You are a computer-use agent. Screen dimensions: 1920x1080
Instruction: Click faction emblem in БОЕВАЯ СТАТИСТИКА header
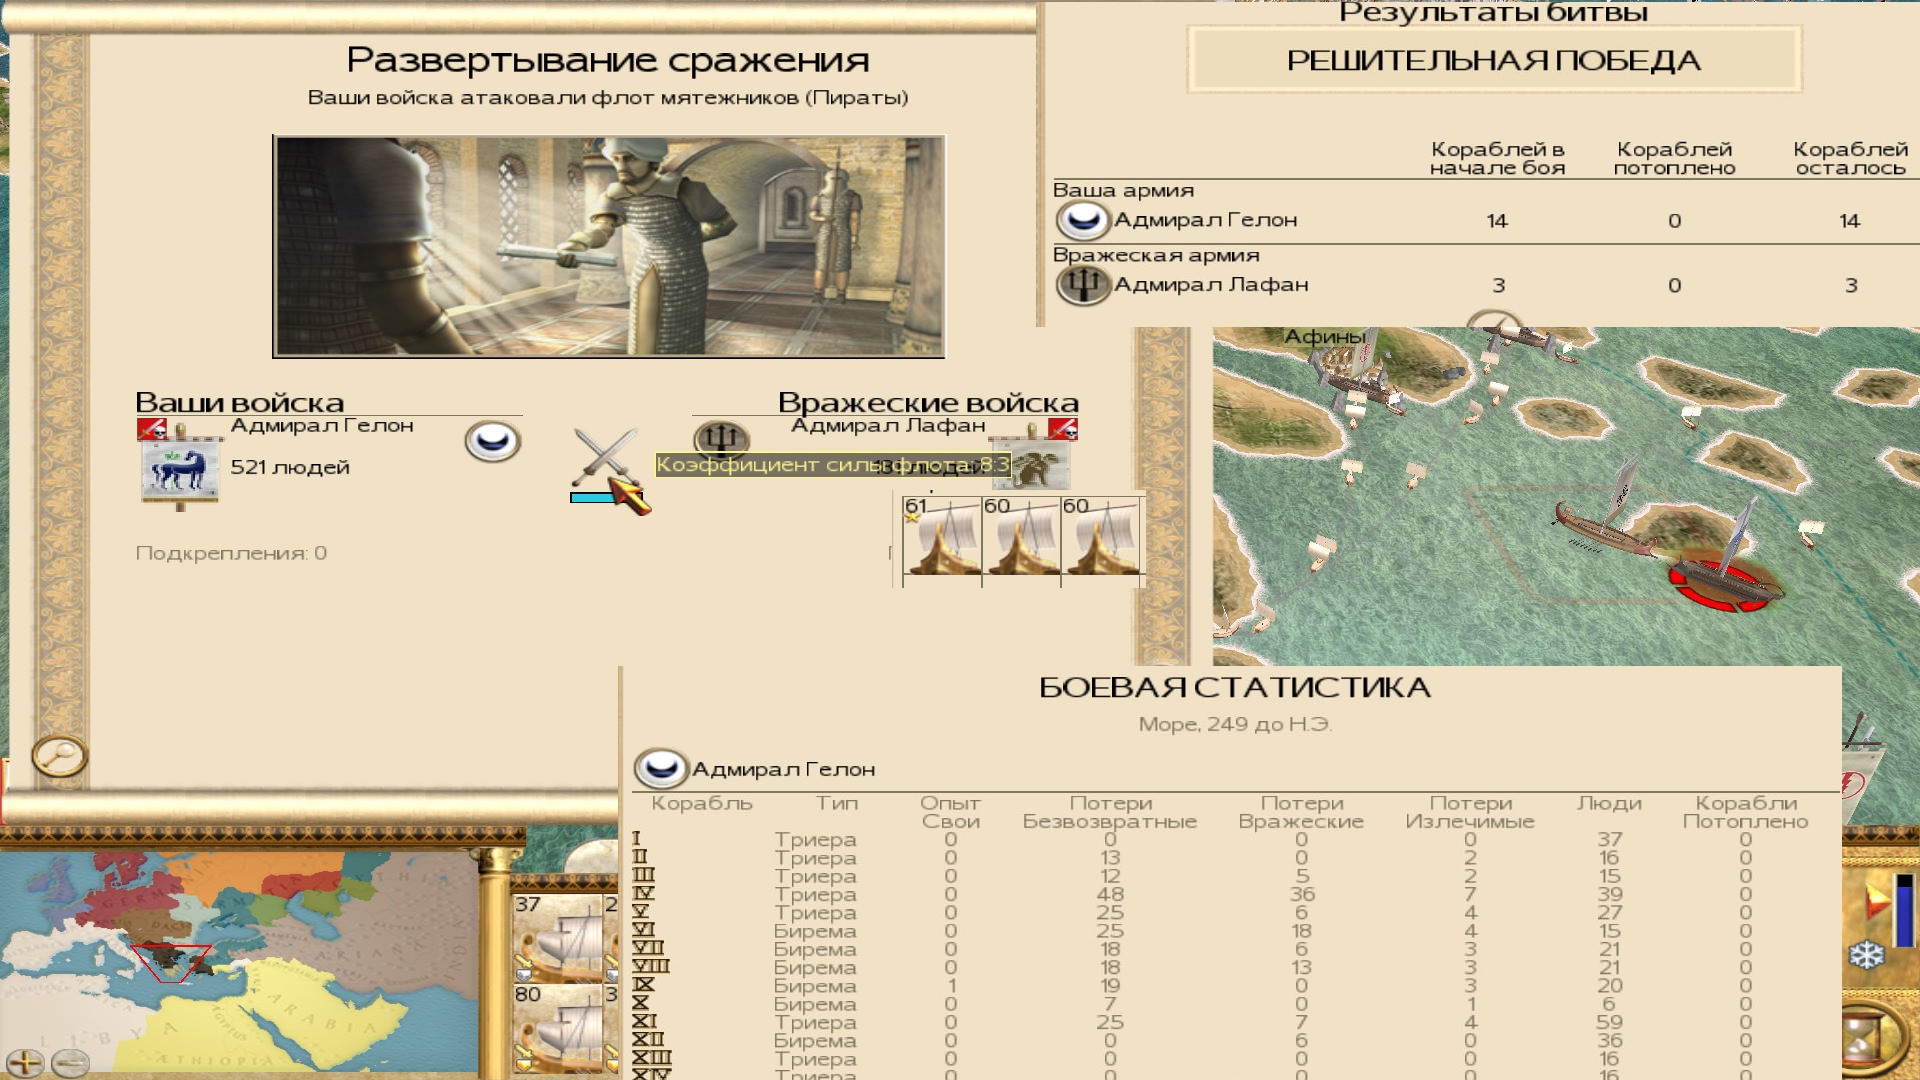pyautogui.click(x=661, y=768)
